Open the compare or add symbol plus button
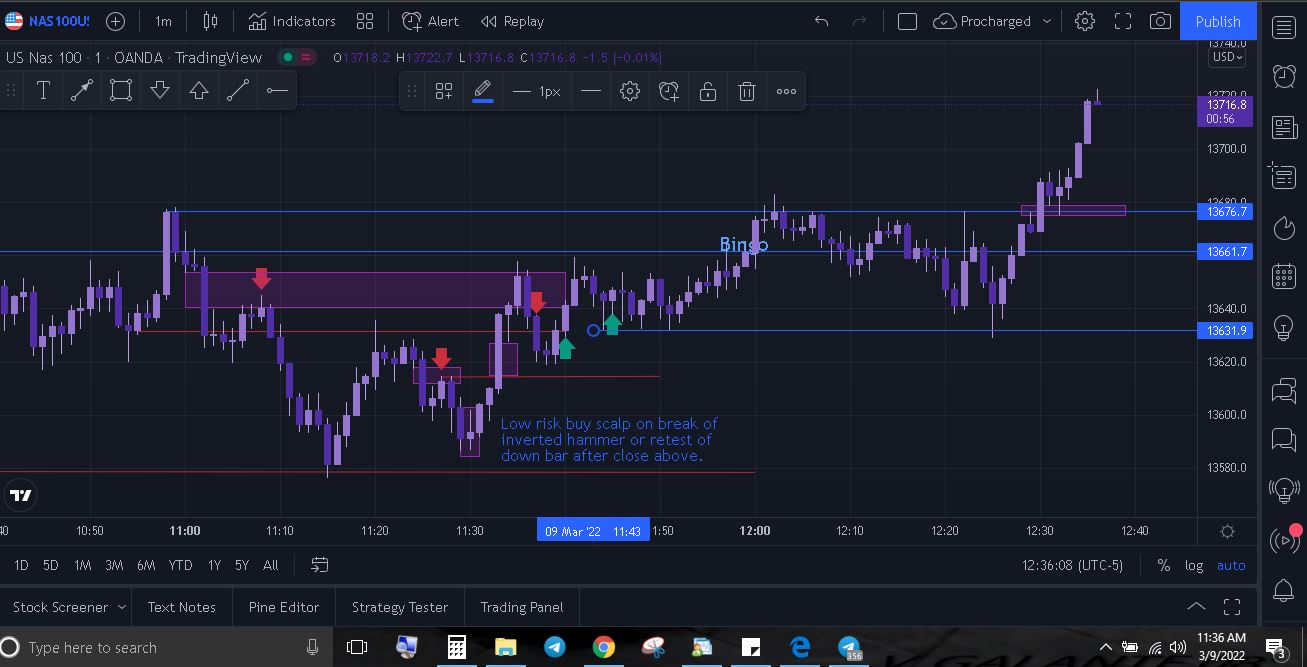This screenshot has height=667, width=1307. tap(116, 21)
